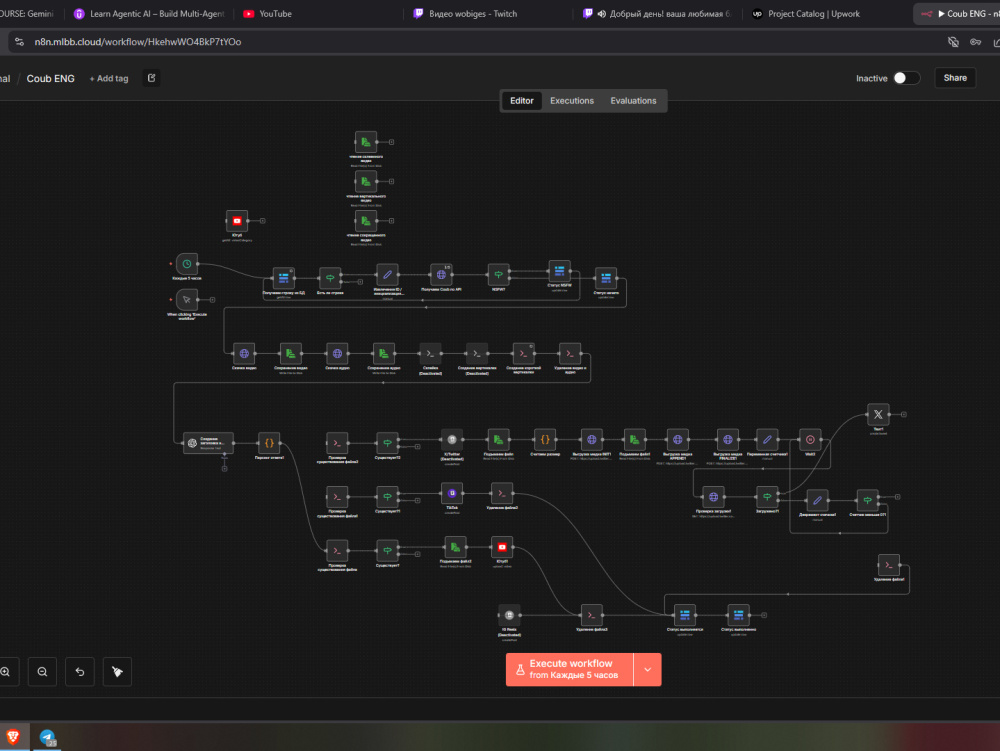Expand the Execute workflow trigger dropdown

pyautogui.click(x=648, y=669)
